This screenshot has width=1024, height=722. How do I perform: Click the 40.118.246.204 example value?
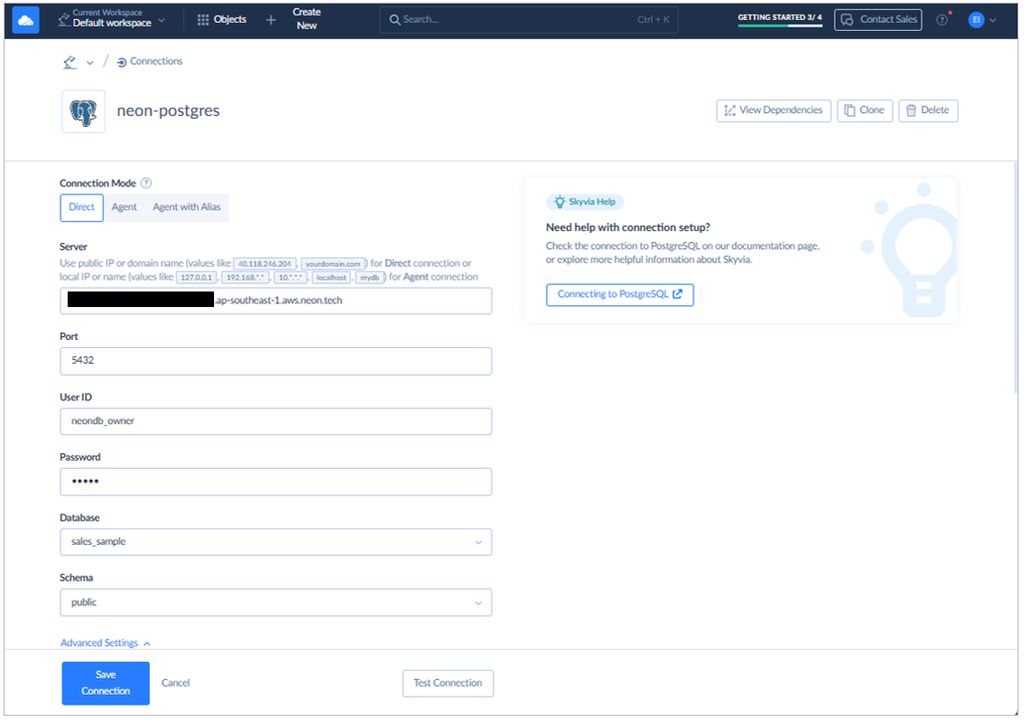(264, 264)
